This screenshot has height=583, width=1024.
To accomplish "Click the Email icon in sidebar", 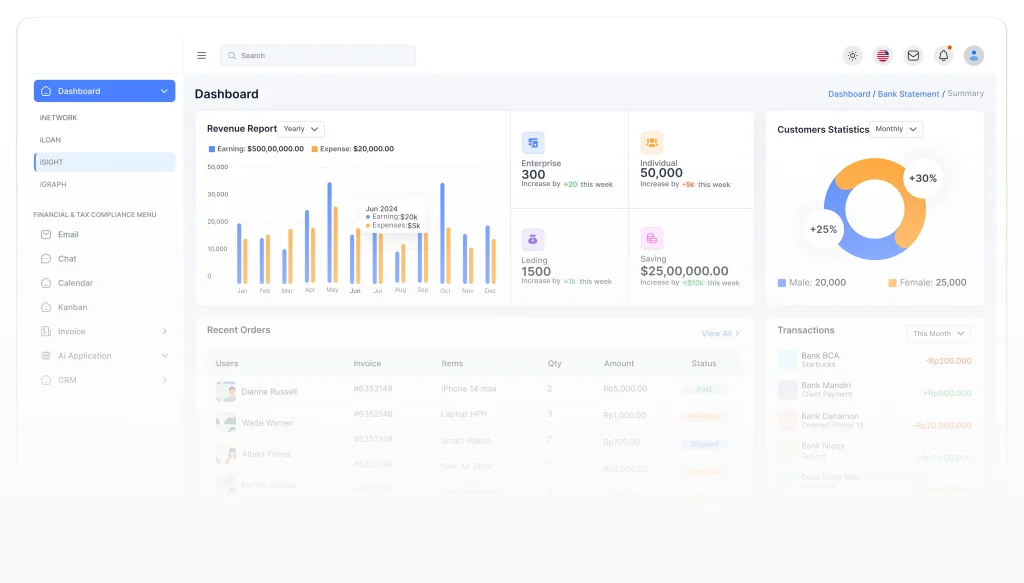I will [x=46, y=234].
